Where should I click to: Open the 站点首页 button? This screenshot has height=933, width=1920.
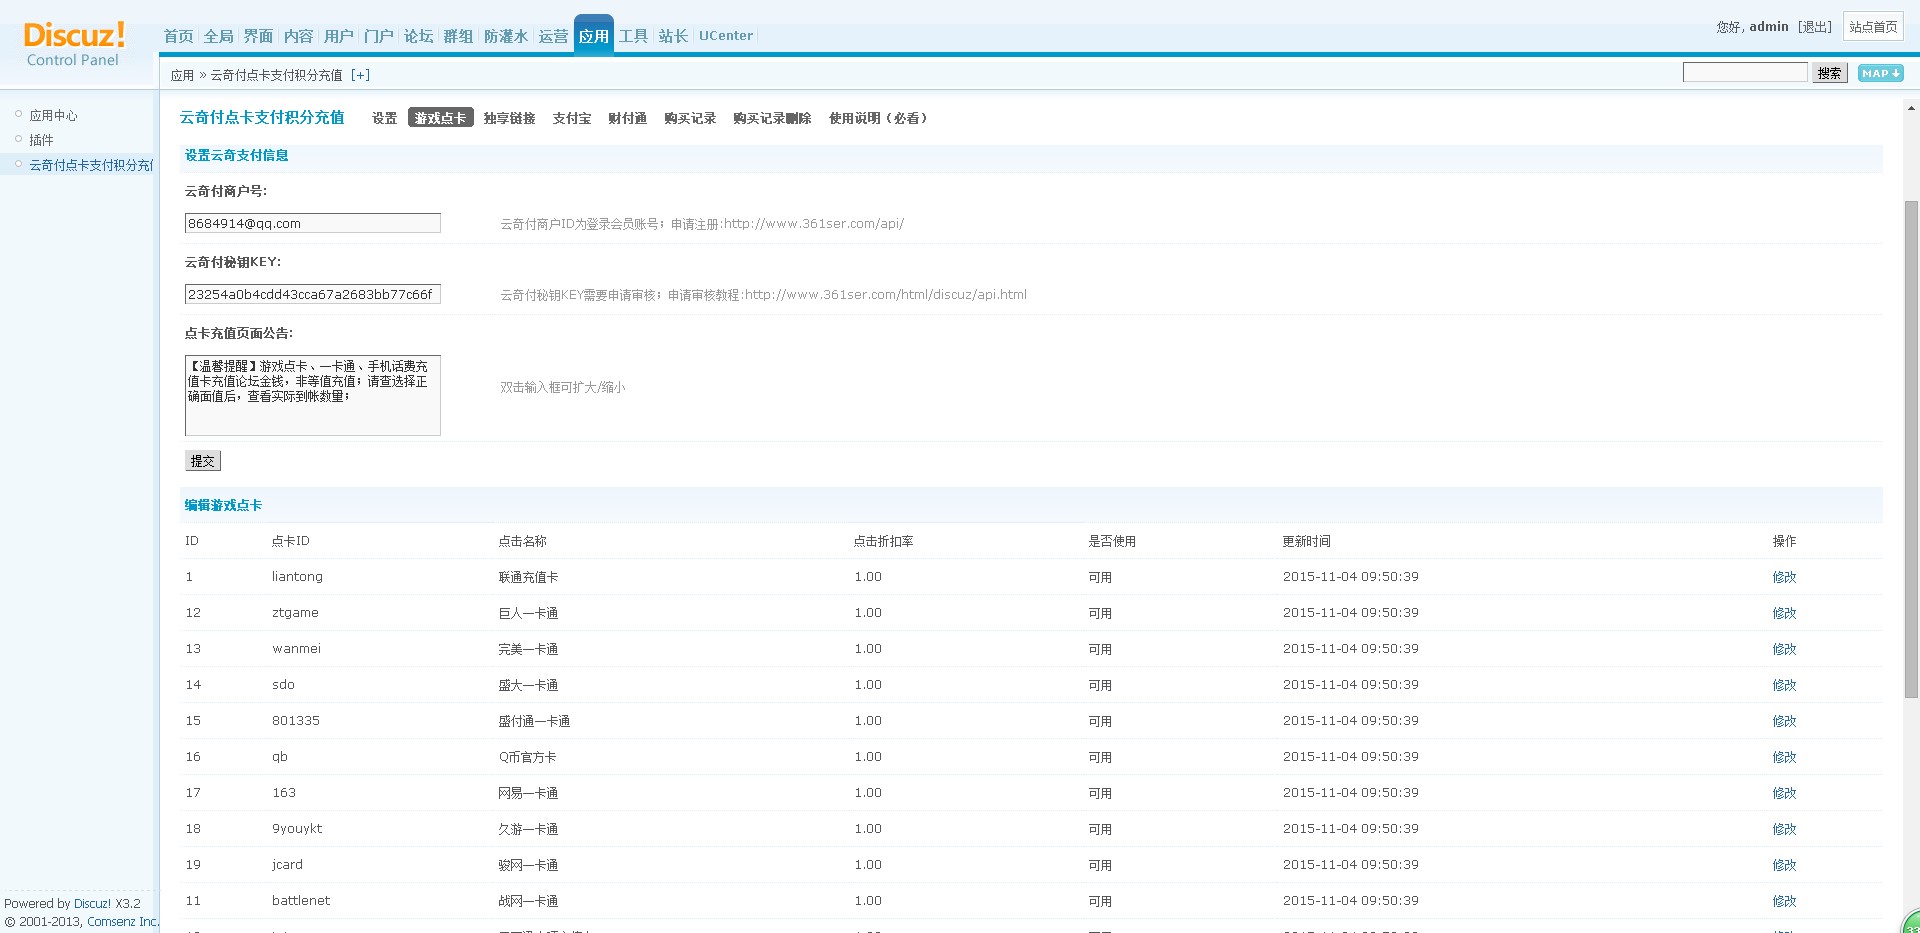point(1872,27)
